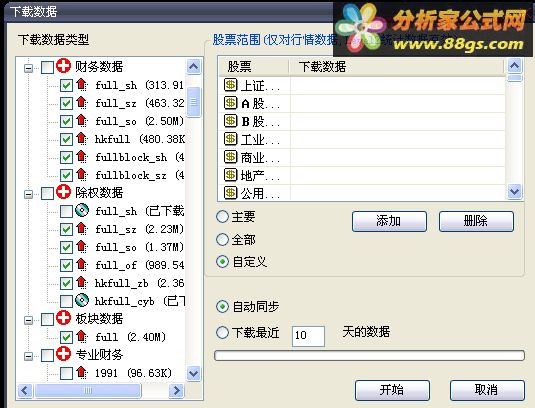The width and height of the screenshot is (535, 408).
Task: Click the red cross icon beside 专业财务
Action: click(x=63, y=354)
